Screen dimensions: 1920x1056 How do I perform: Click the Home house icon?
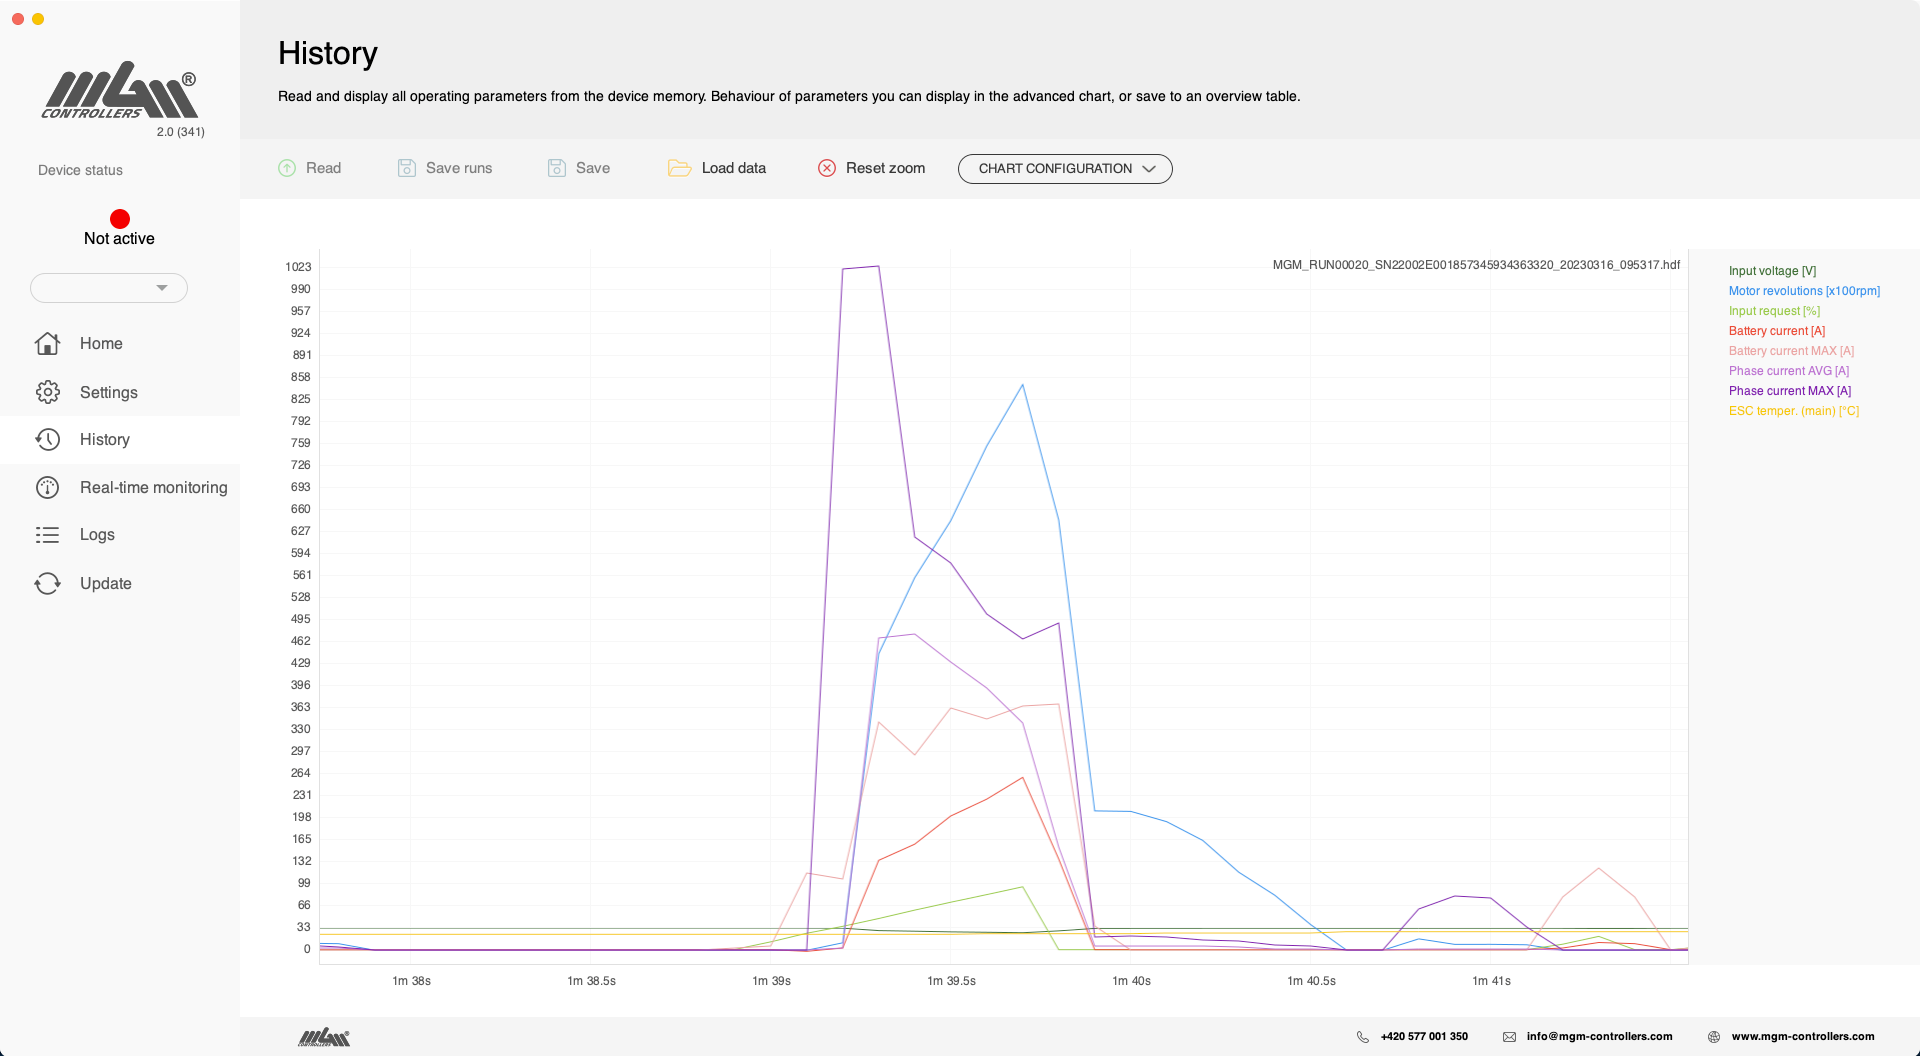[x=47, y=343]
